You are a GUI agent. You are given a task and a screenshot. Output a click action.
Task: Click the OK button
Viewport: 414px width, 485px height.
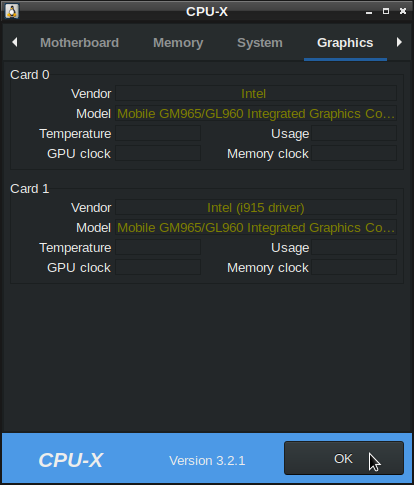[344, 458]
